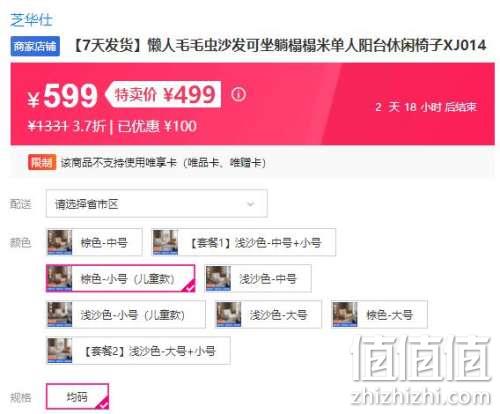Expand the 请选择省市区 delivery dropdown

pyautogui.click(x=157, y=204)
